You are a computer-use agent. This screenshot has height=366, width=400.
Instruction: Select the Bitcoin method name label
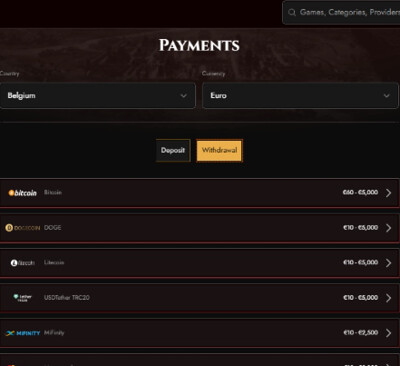tap(53, 192)
